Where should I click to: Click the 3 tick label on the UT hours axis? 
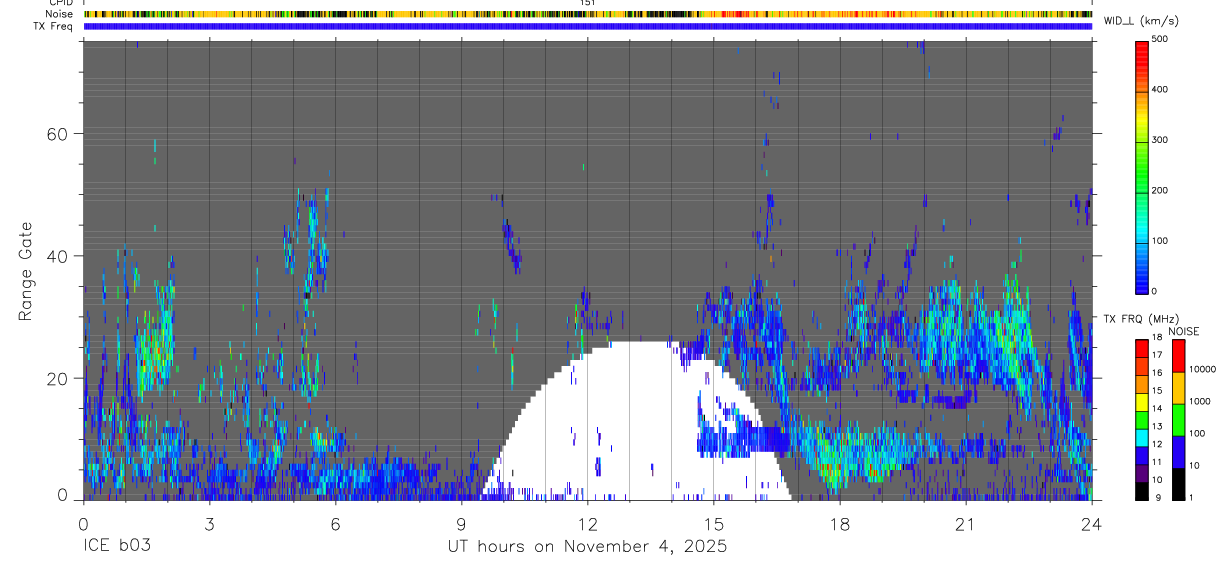pos(209,524)
